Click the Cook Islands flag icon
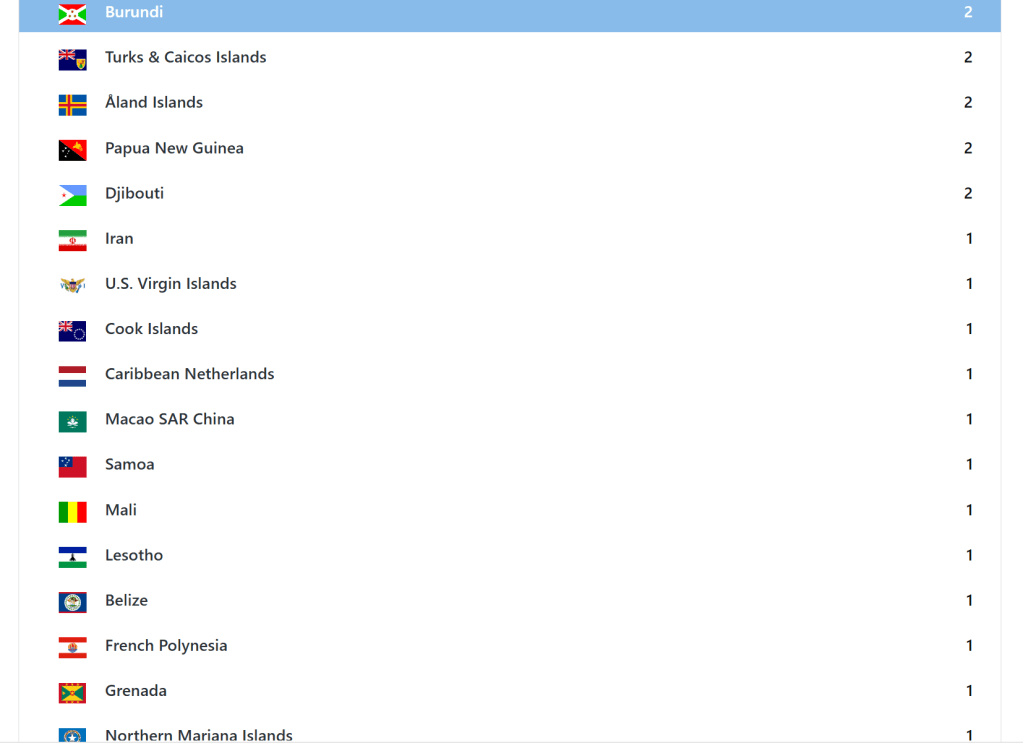 coord(72,330)
